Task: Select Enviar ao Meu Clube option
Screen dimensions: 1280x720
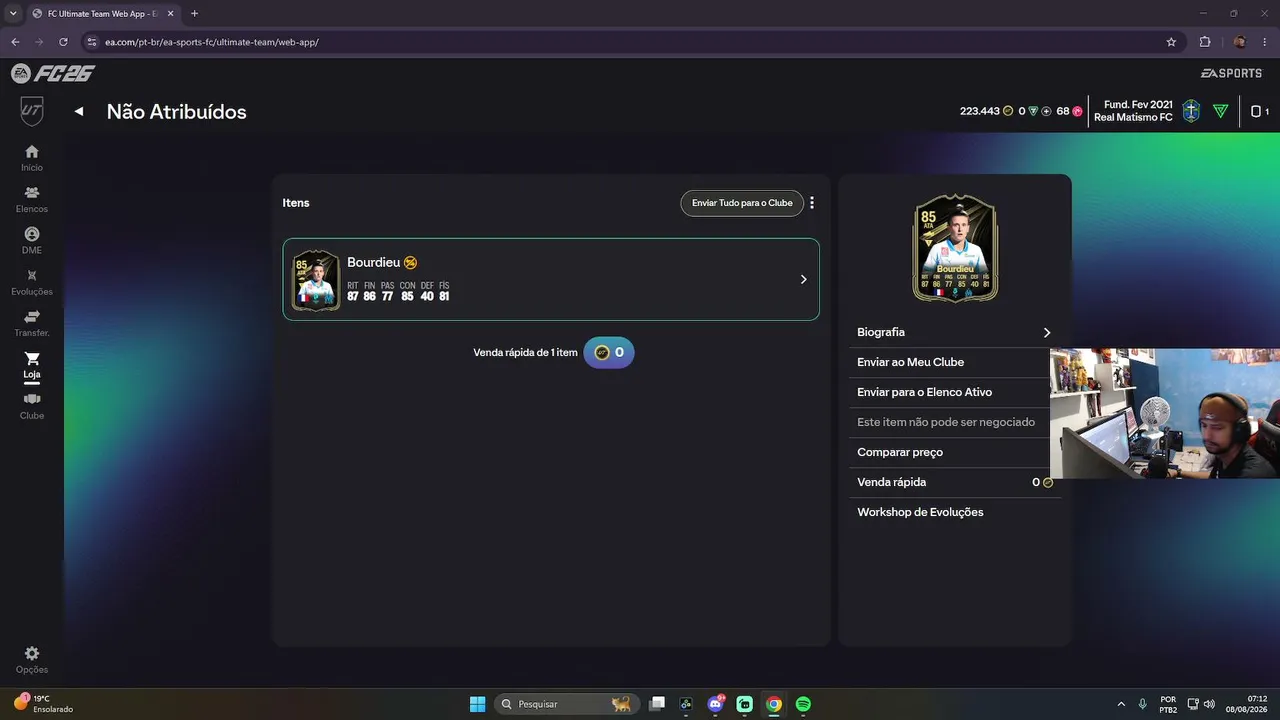Action: click(955, 362)
